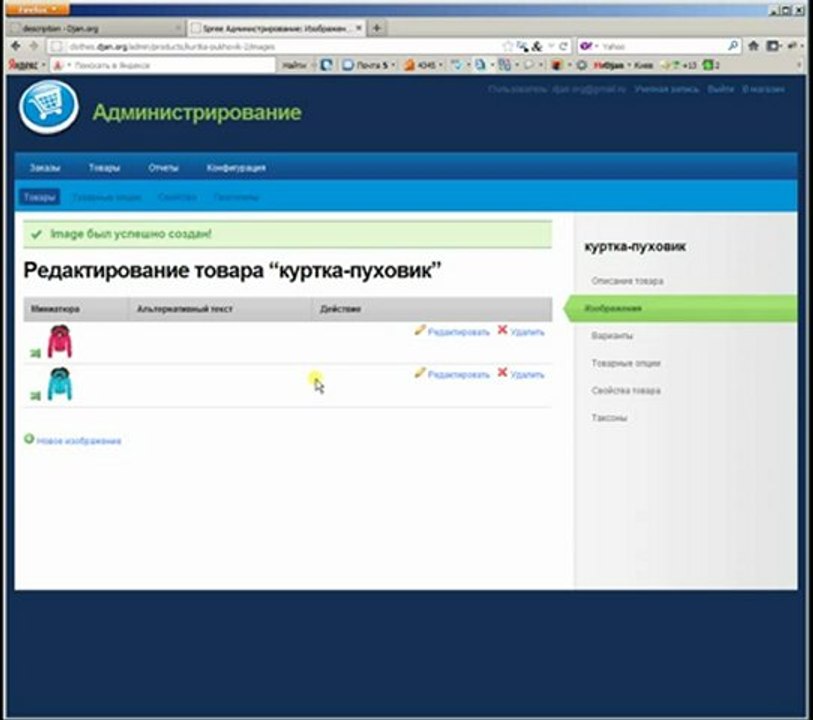
Task: Reload the page using the refresh icon
Action: point(563,46)
